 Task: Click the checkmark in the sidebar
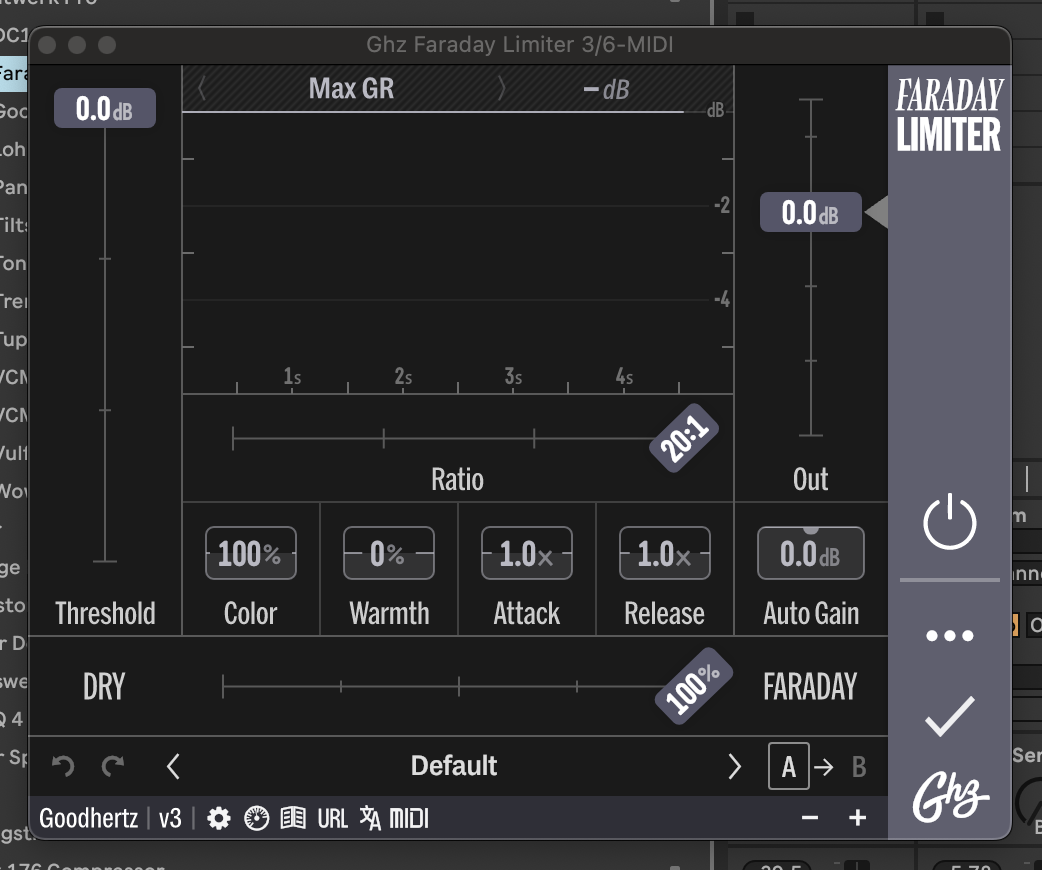click(x=949, y=713)
